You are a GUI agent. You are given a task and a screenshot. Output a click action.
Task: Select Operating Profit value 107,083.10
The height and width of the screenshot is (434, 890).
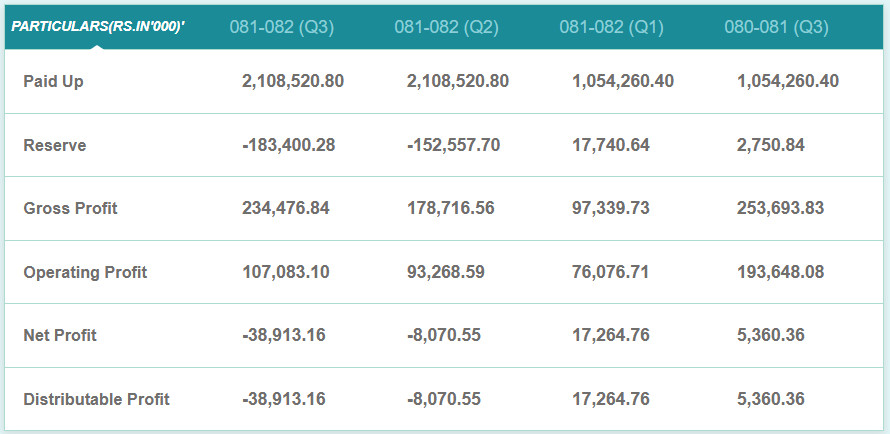point(286,272)
